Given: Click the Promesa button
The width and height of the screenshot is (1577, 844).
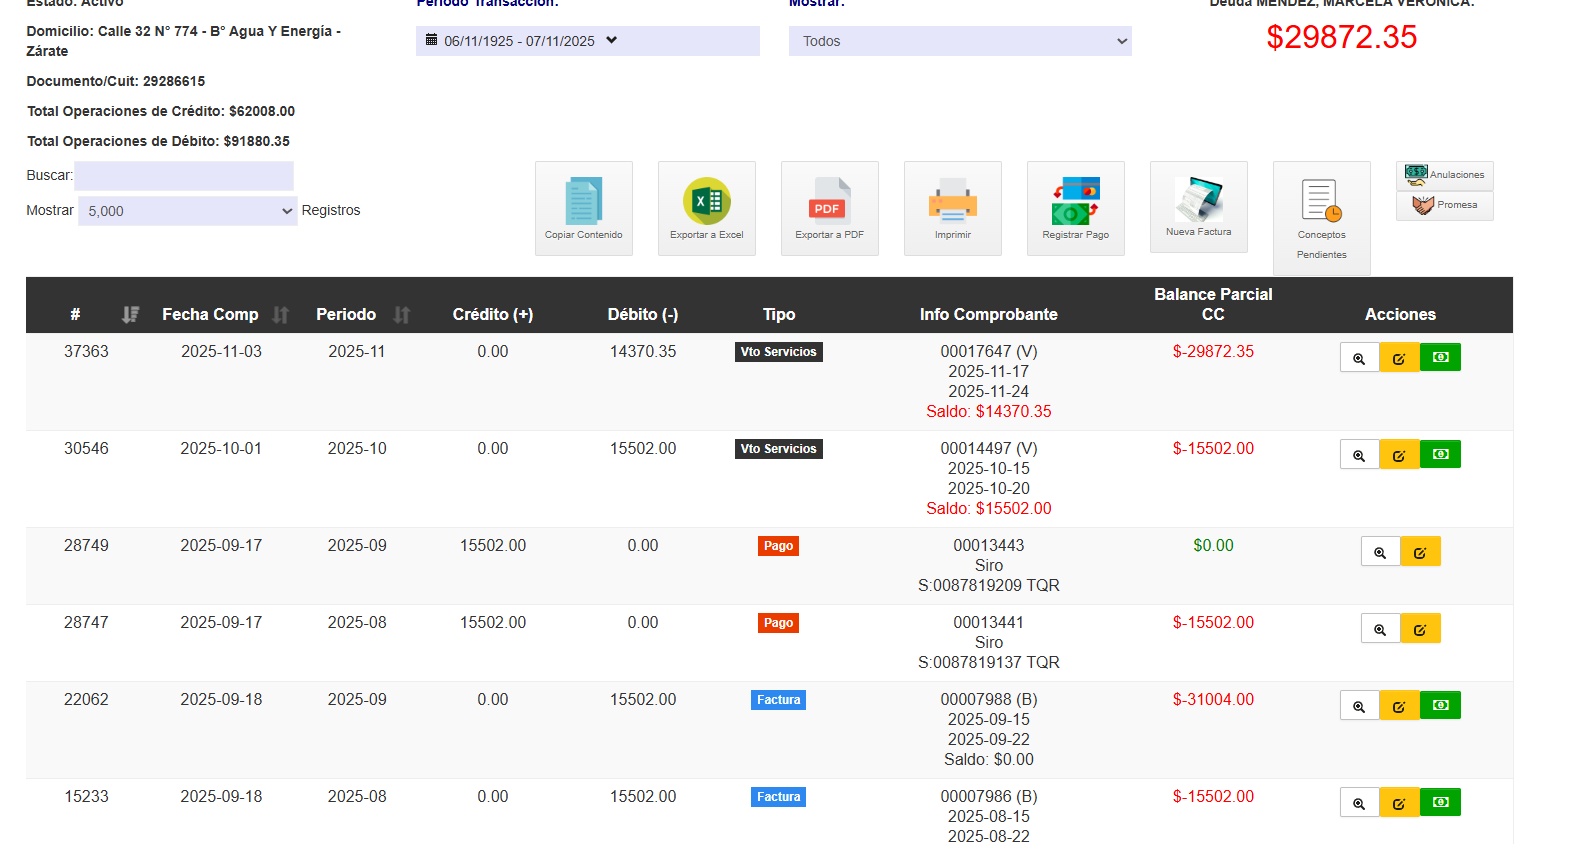Looking at the screenshot, I should (x=1444, y=205).
